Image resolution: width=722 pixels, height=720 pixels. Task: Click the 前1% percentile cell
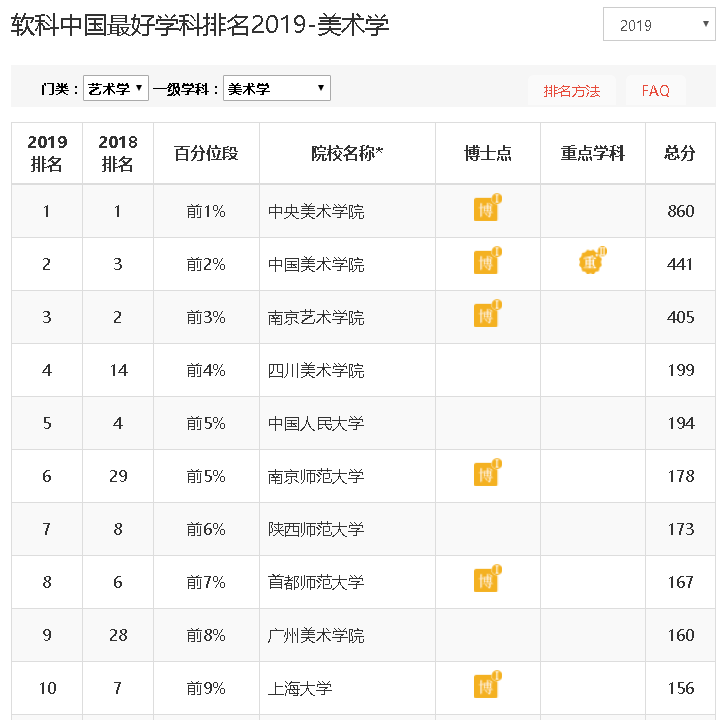pyautogui.click(x=206, y=211)
